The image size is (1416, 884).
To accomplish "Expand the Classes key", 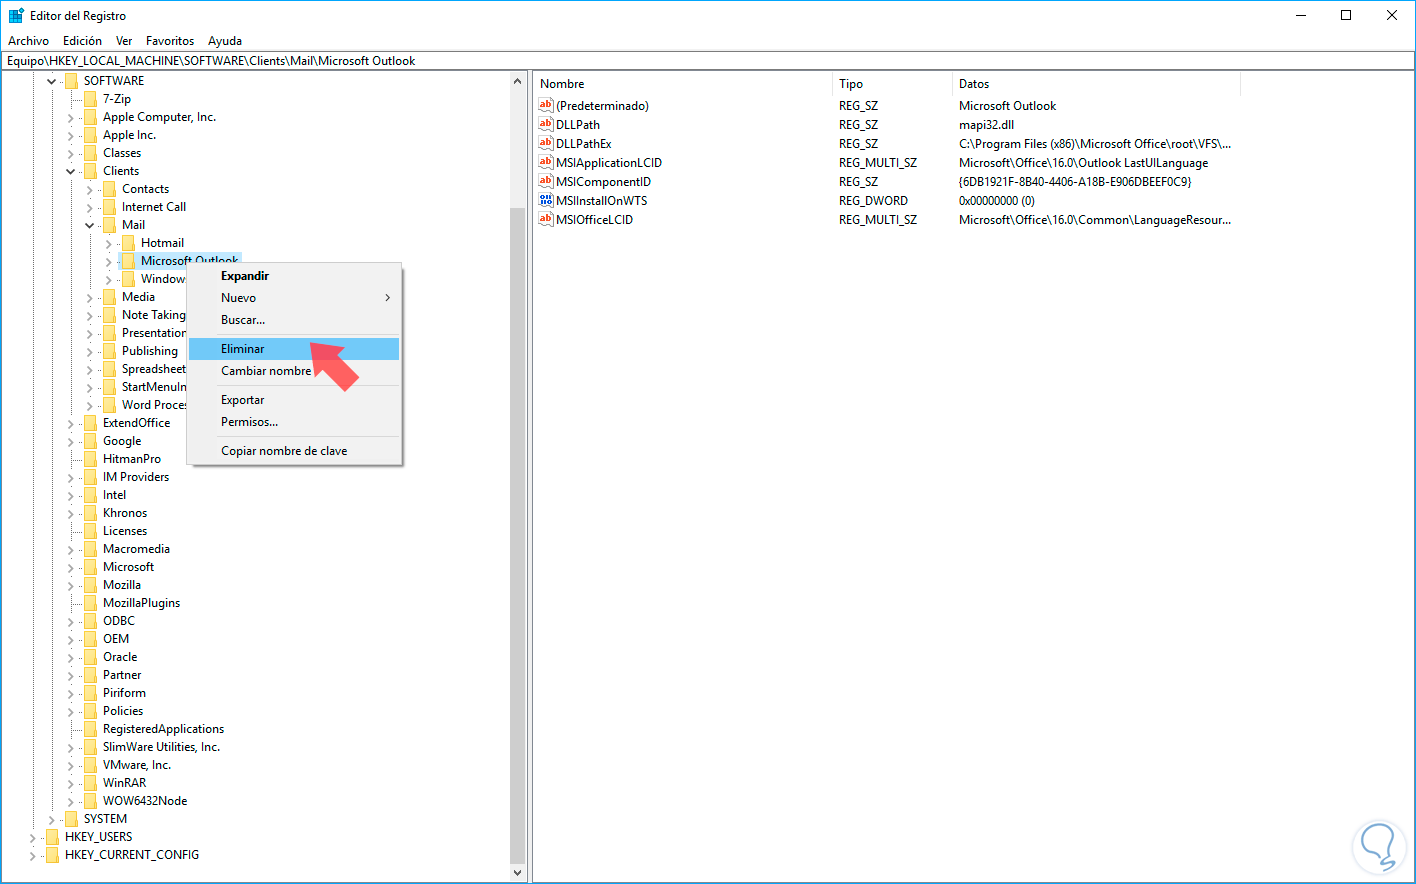I will click(x=70, y=153).
